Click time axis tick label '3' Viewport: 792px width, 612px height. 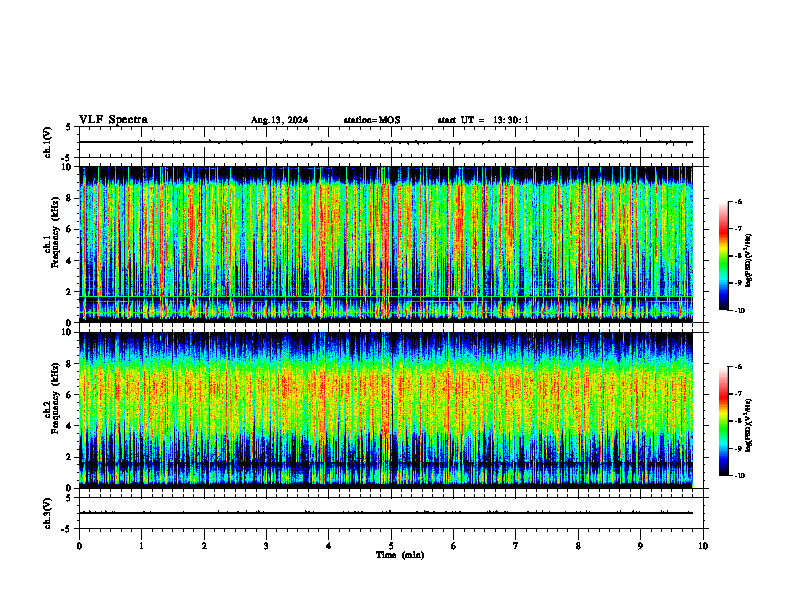(x=266, y=546)
